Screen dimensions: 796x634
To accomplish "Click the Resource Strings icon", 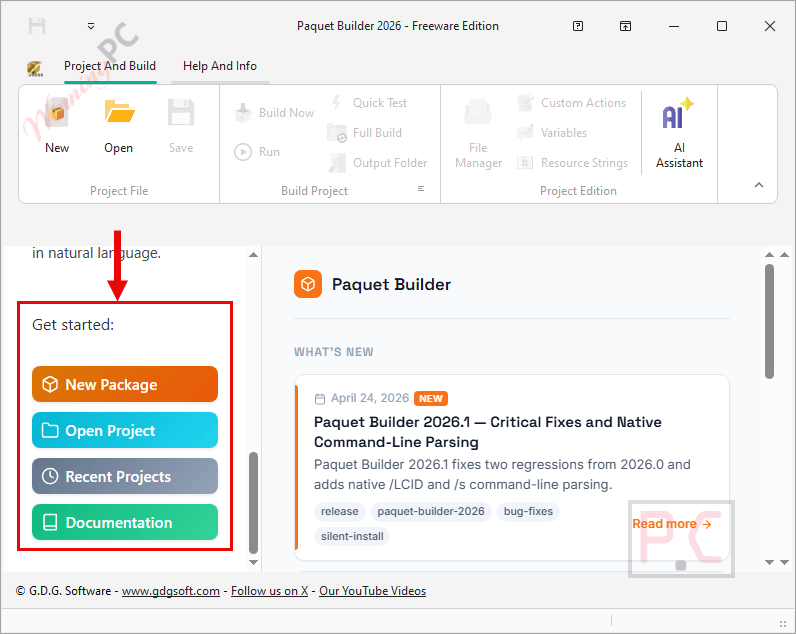I will pos(525,162).
